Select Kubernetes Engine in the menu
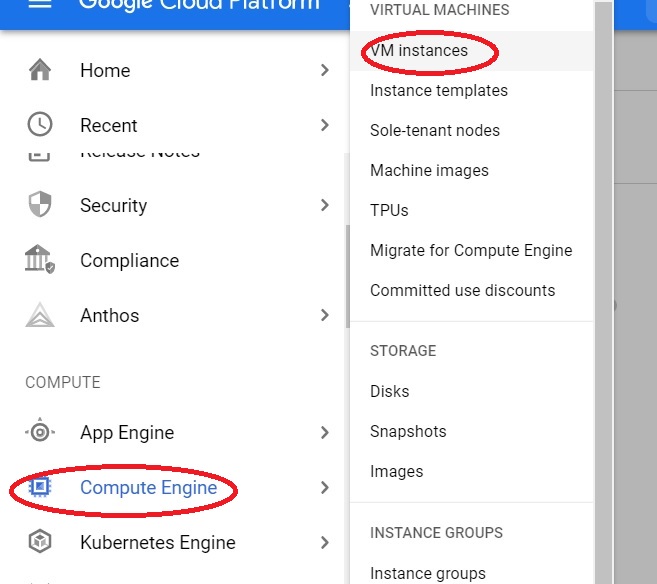Image resolution: width=657 pixels, height=584 pixels. (x=158, y=543)
